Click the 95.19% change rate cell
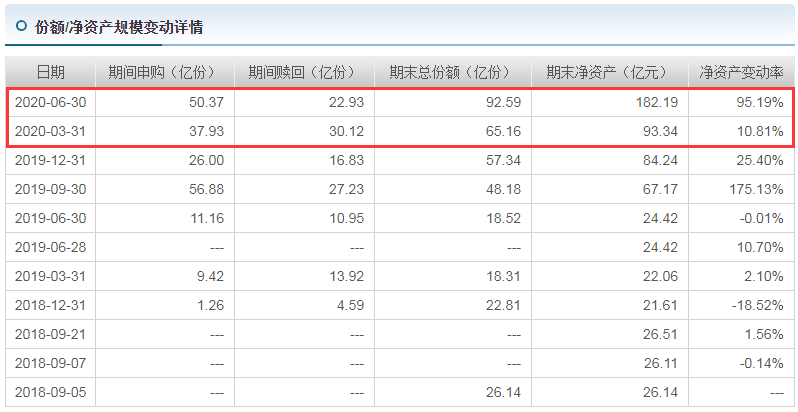Screen dimensions: 798x412 click(x=756, y=102)
